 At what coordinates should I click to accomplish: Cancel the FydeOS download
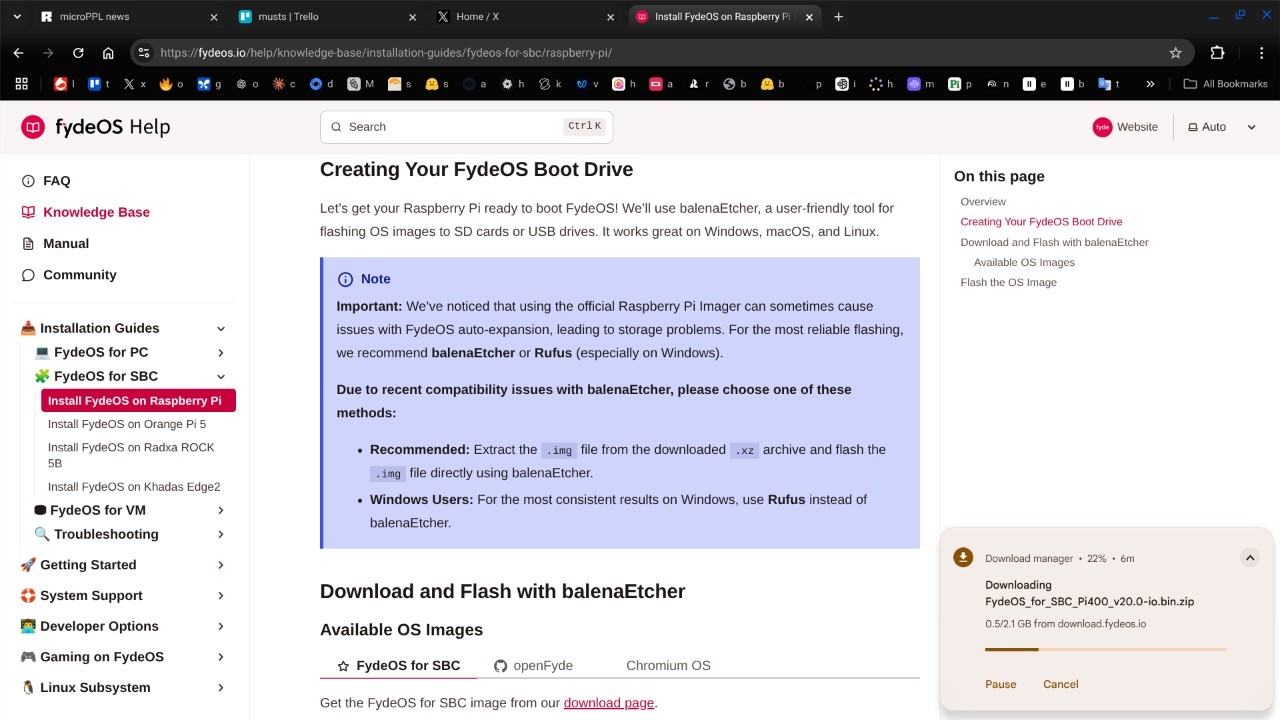point(1060,684)
